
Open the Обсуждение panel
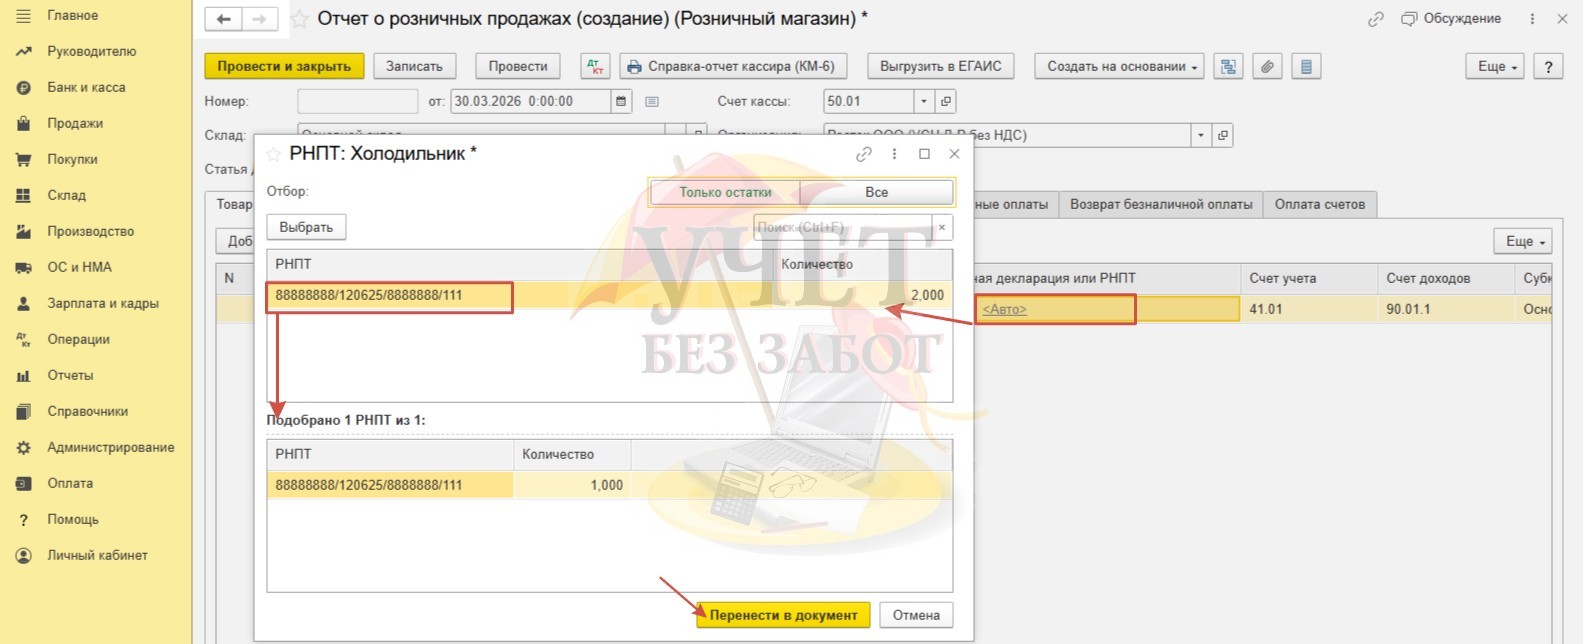click(1451, 19)
